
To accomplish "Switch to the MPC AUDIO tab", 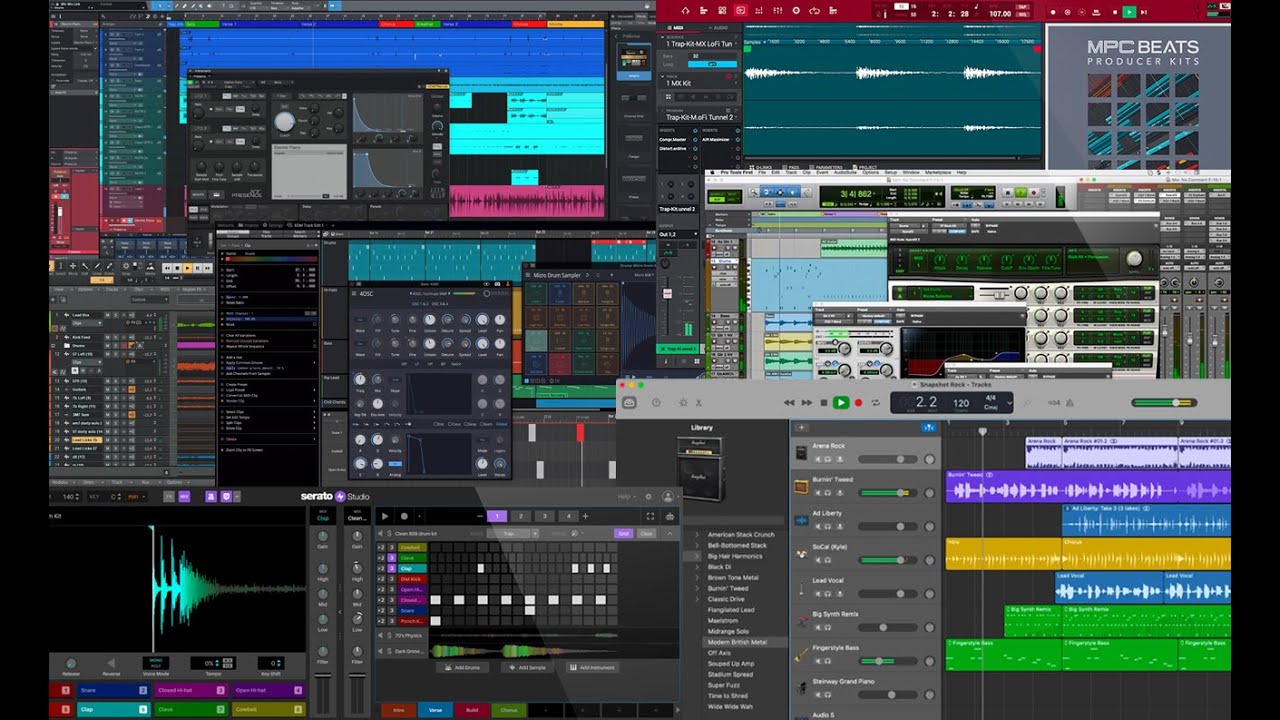I will (x=719, y=29).
